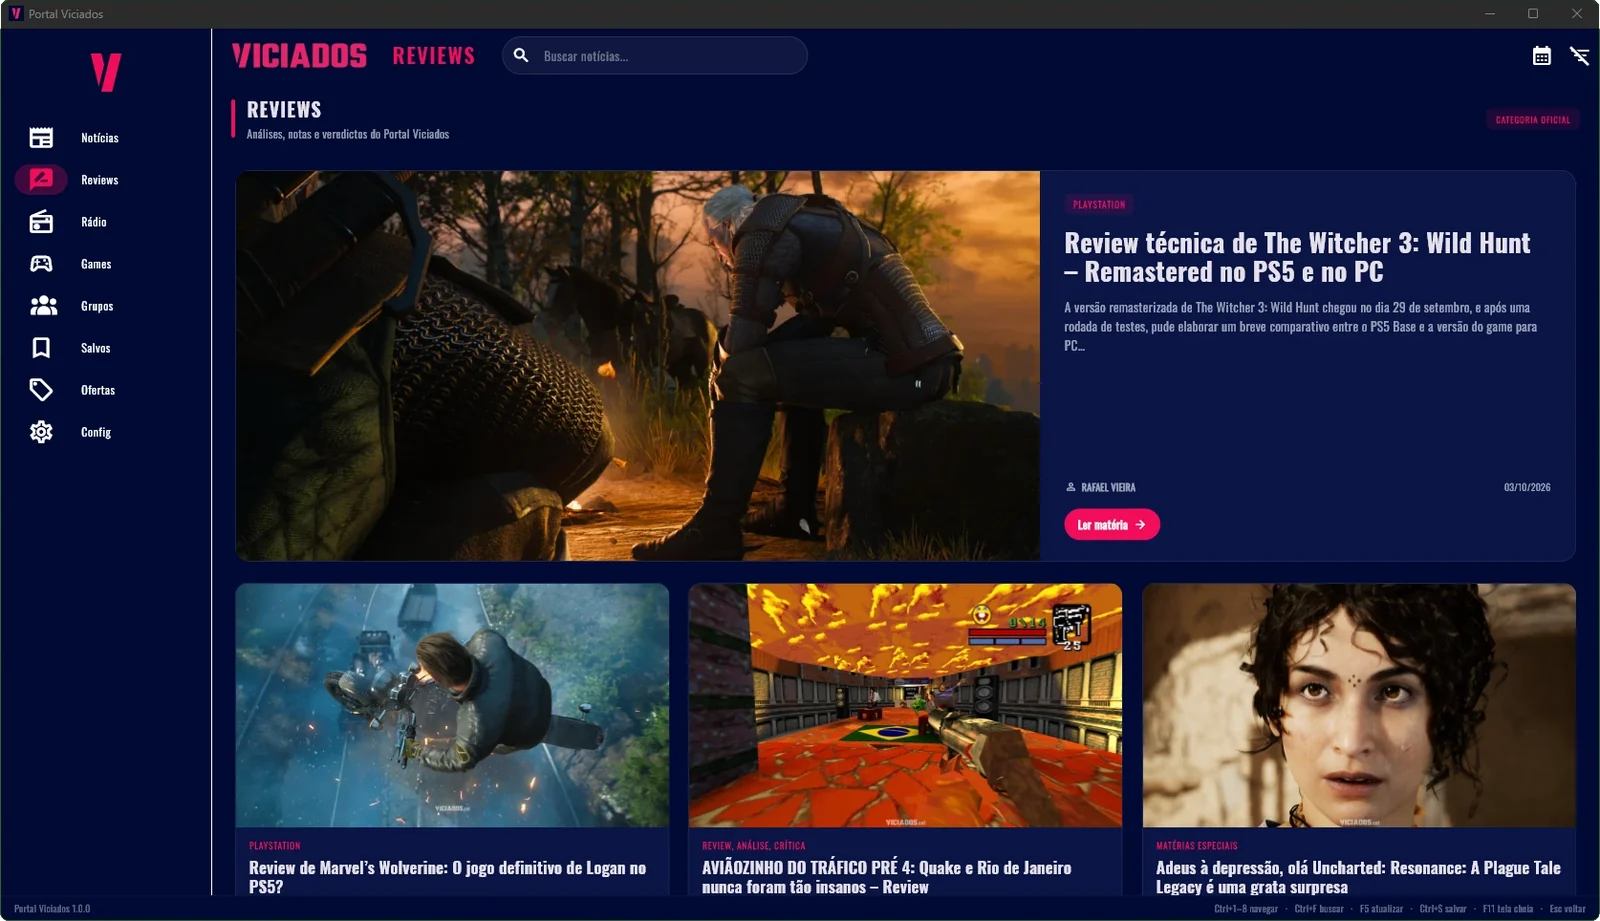Open the Witcher 3 review headline

point(1297,257)
